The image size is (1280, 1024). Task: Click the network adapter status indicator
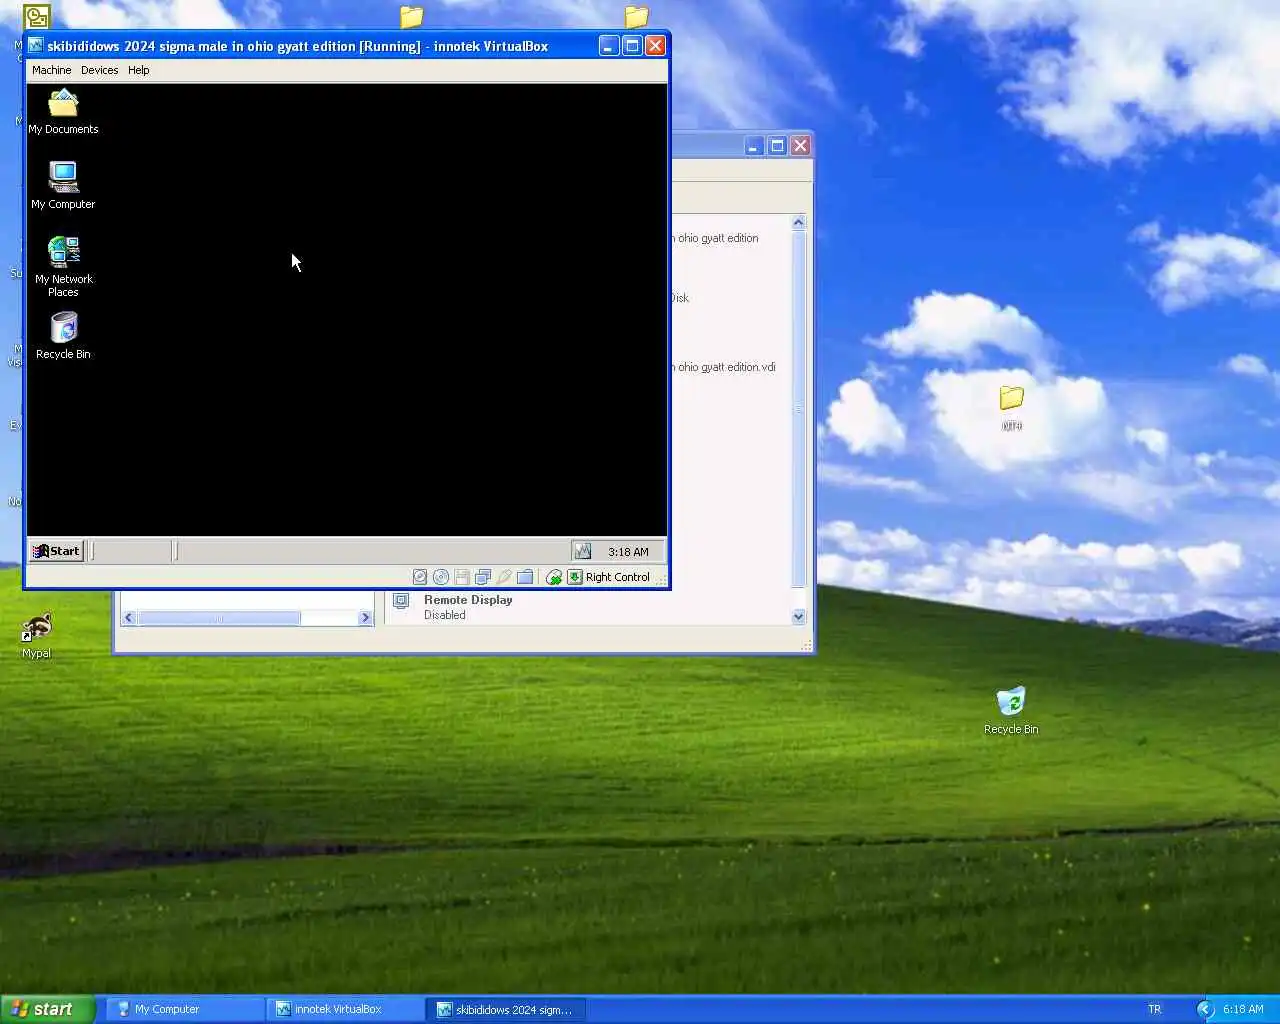(483, 577)
